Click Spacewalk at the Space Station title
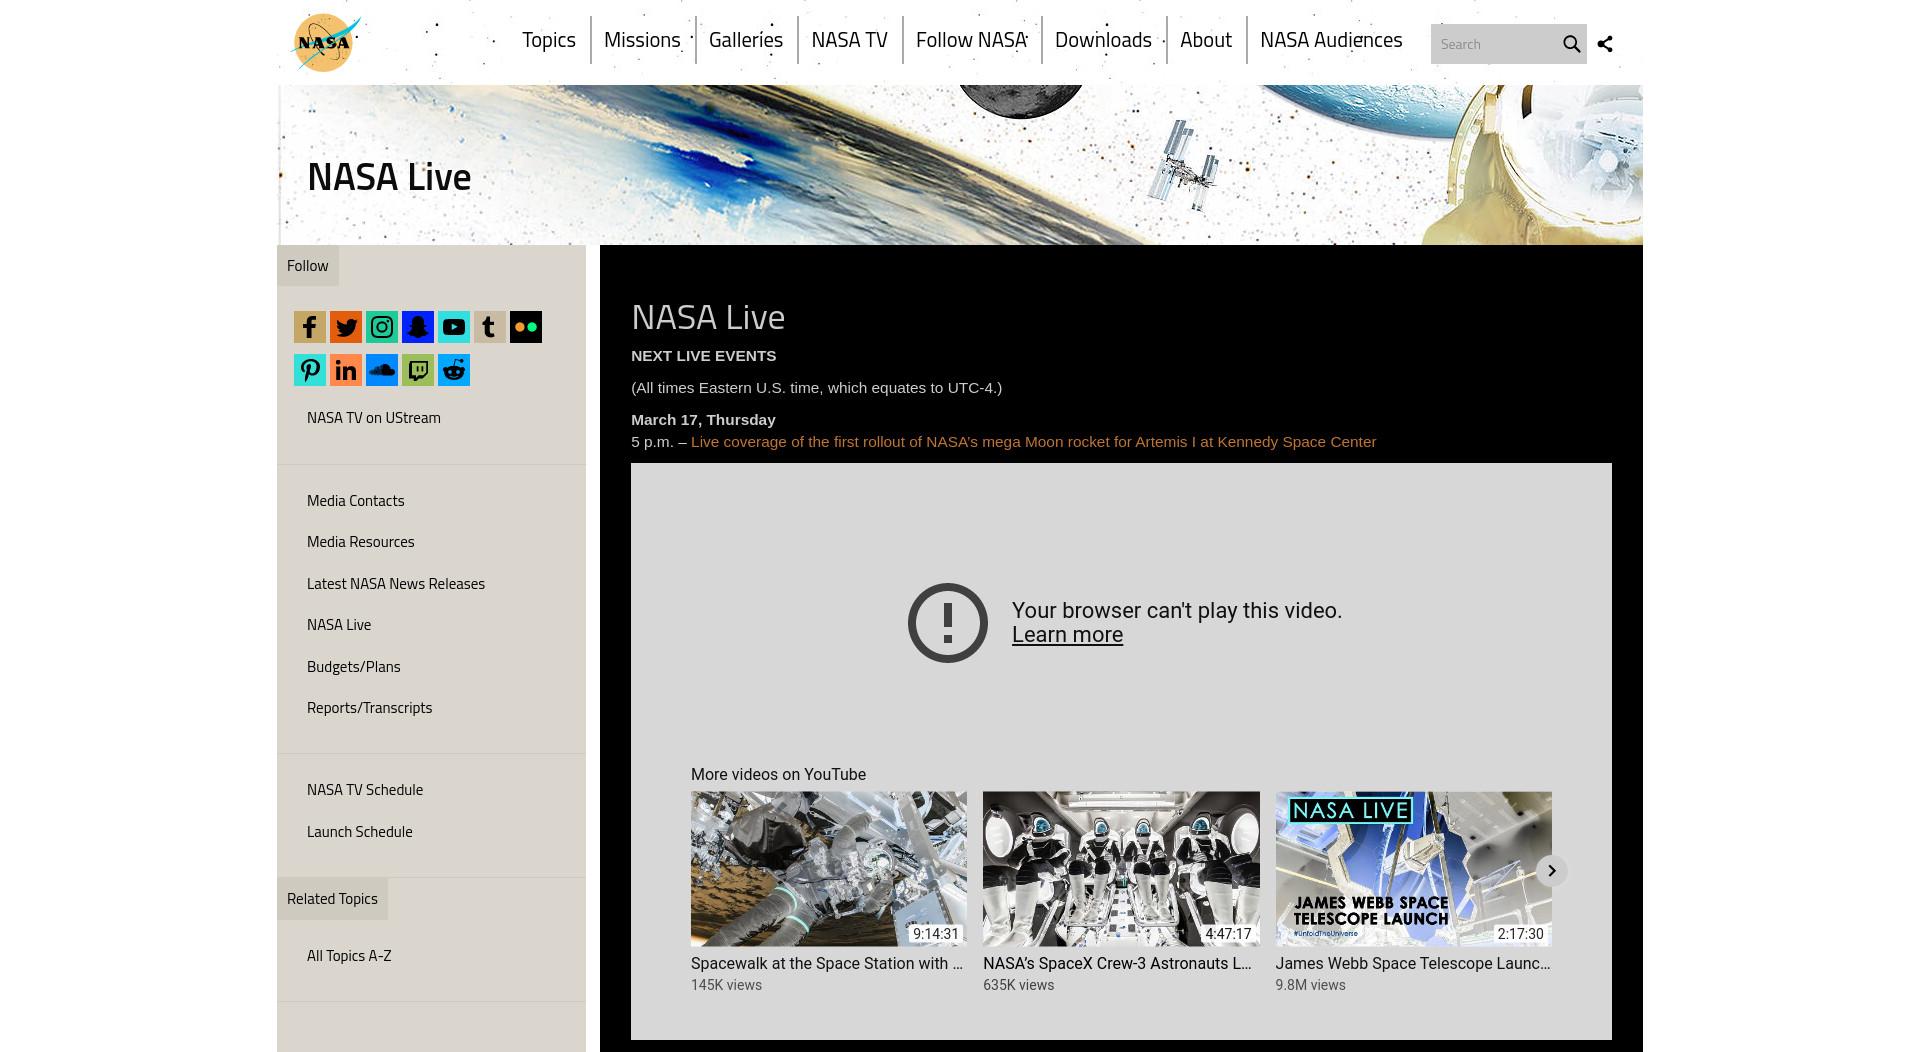1920x1052 pixels. coord(826,964)
